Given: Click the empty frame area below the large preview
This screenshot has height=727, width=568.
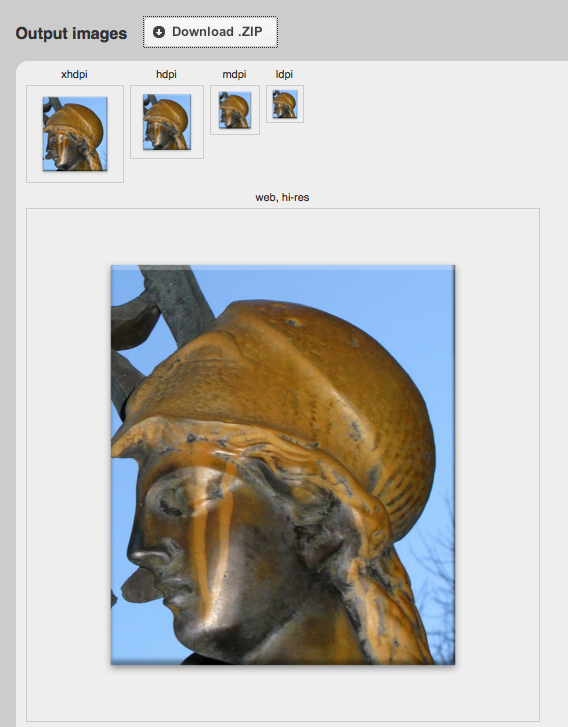Looking at the screenshot, I should (283, 693).
